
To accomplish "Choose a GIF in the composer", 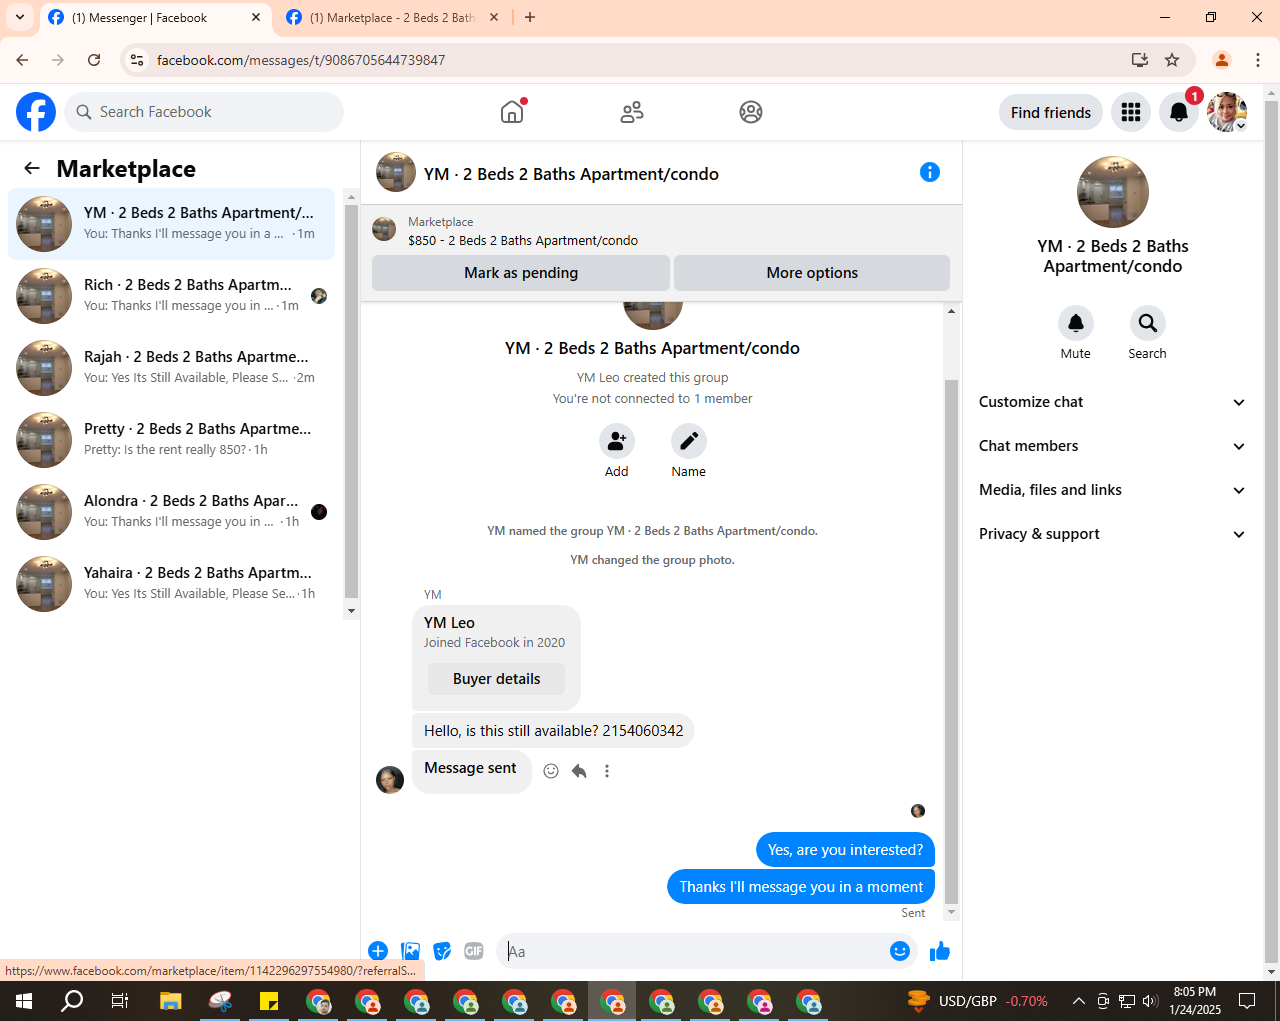I will [474, 951].
